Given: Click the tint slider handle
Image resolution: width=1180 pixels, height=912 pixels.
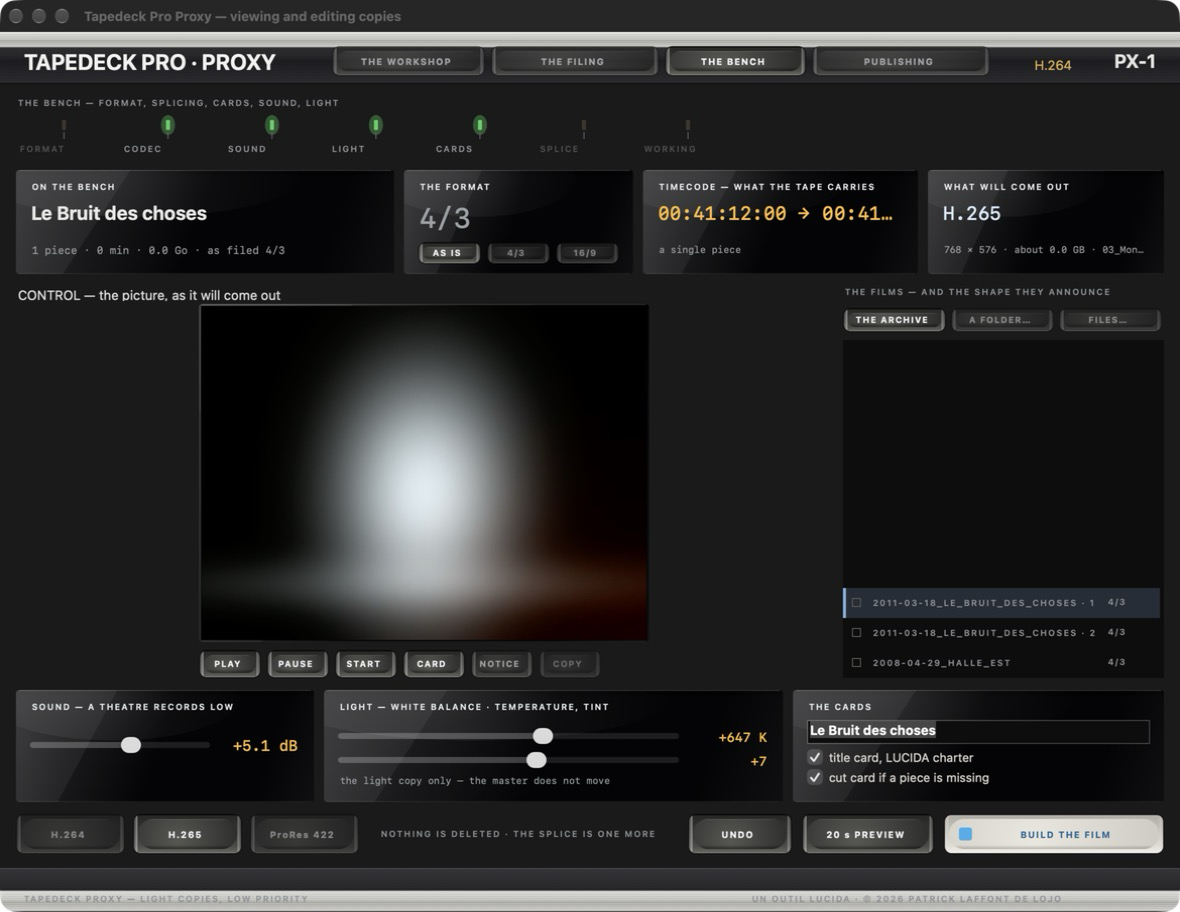Looking at the screenshot, I should (x=537, y=760).
